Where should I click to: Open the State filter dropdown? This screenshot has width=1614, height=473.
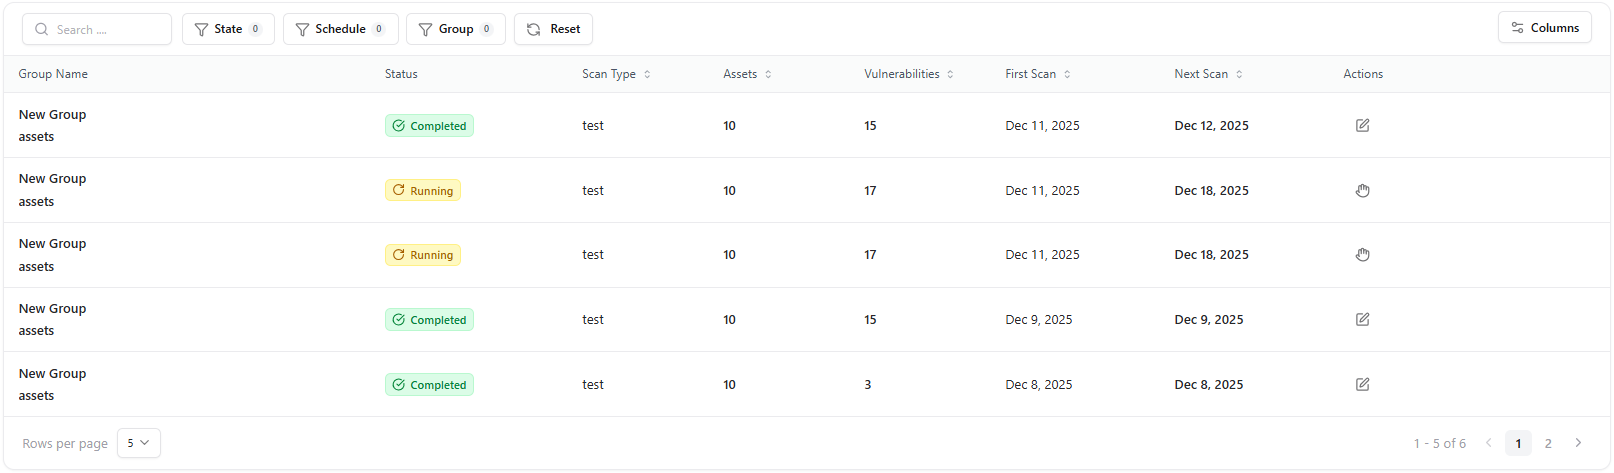click(228, 29)
